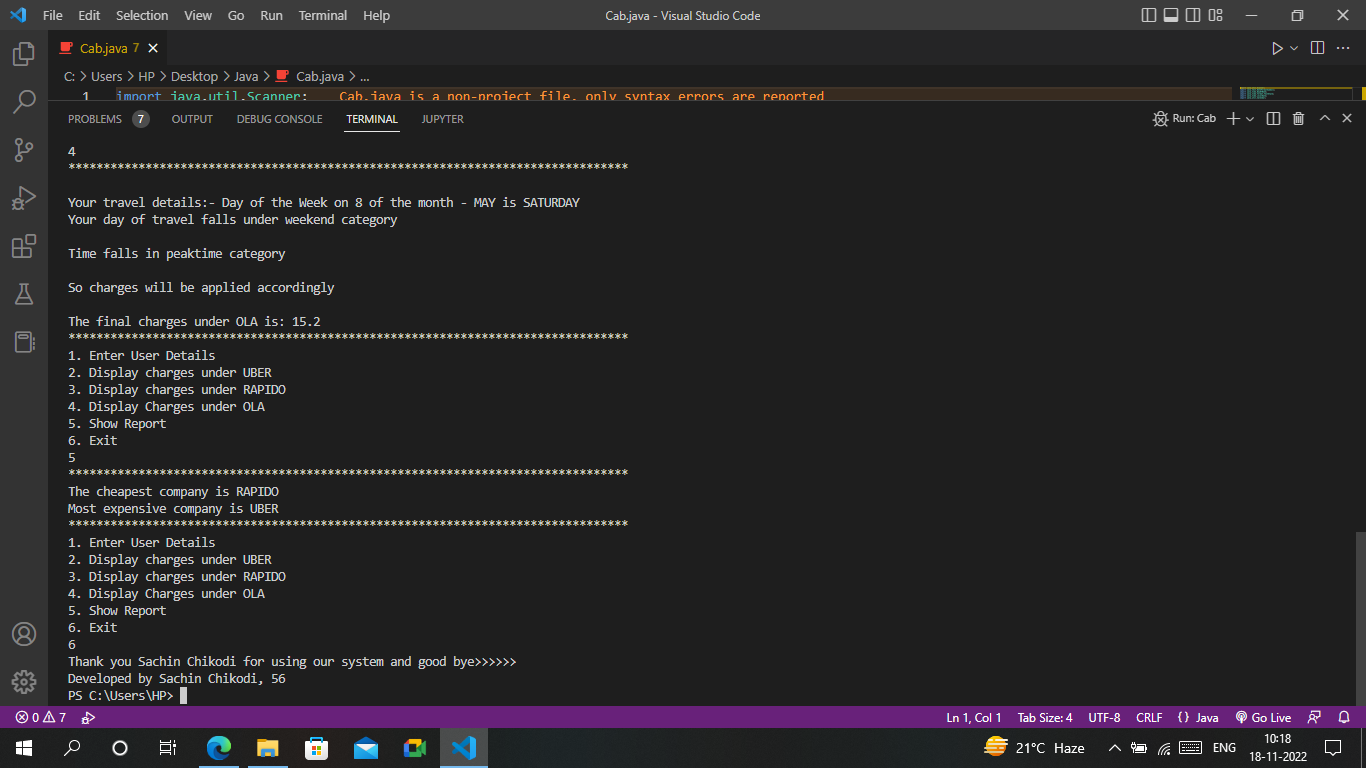Switch to the OUTPUT panel tab

point(192,119)
